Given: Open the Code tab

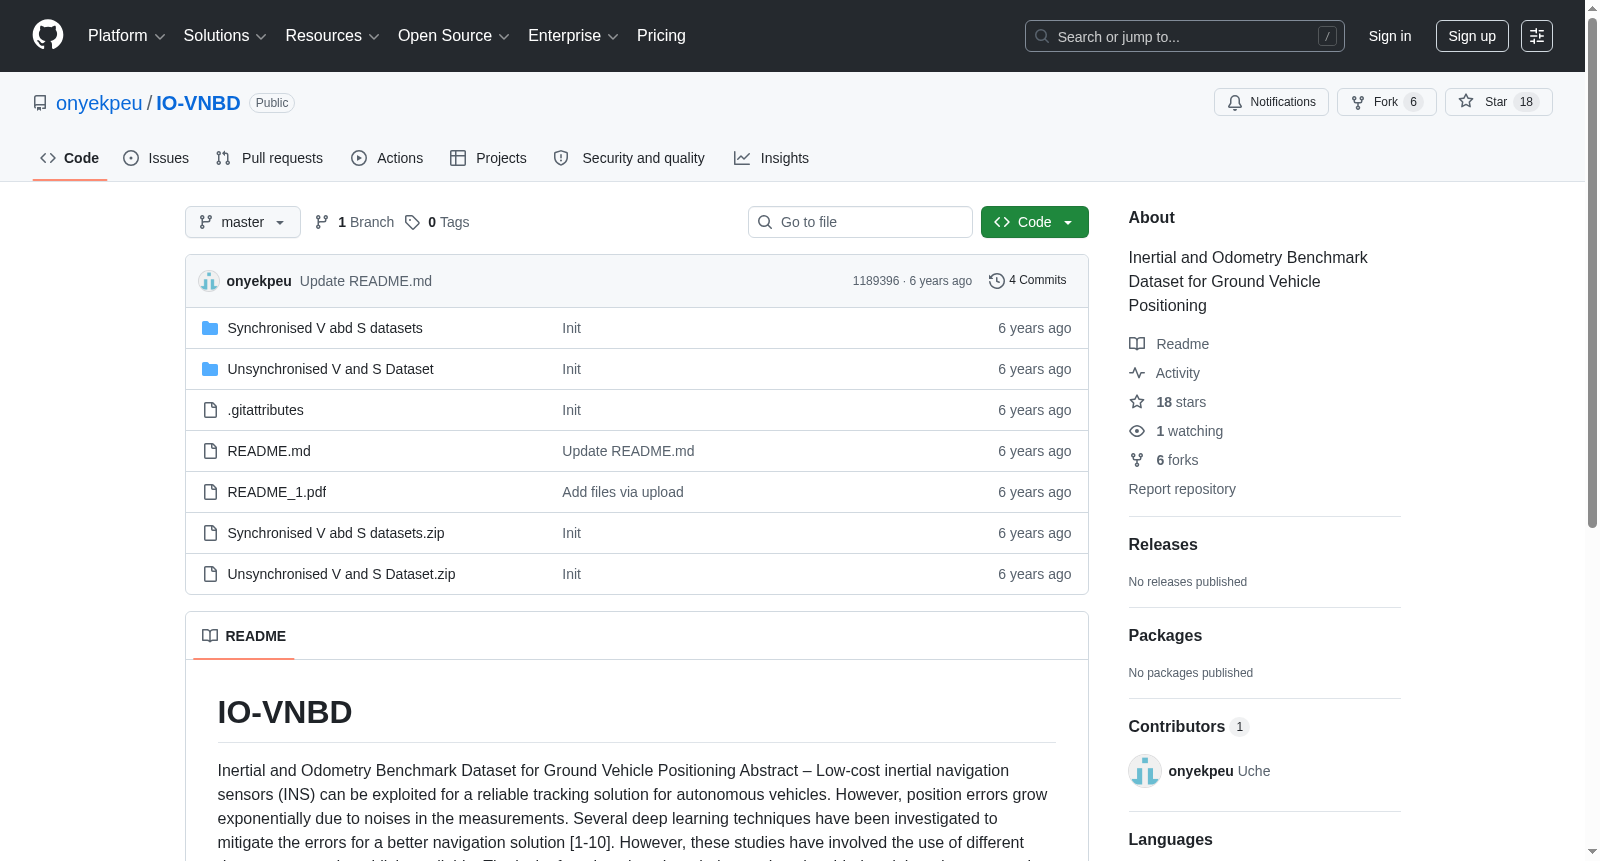Looking at the screenshot, I should [69, 158].
